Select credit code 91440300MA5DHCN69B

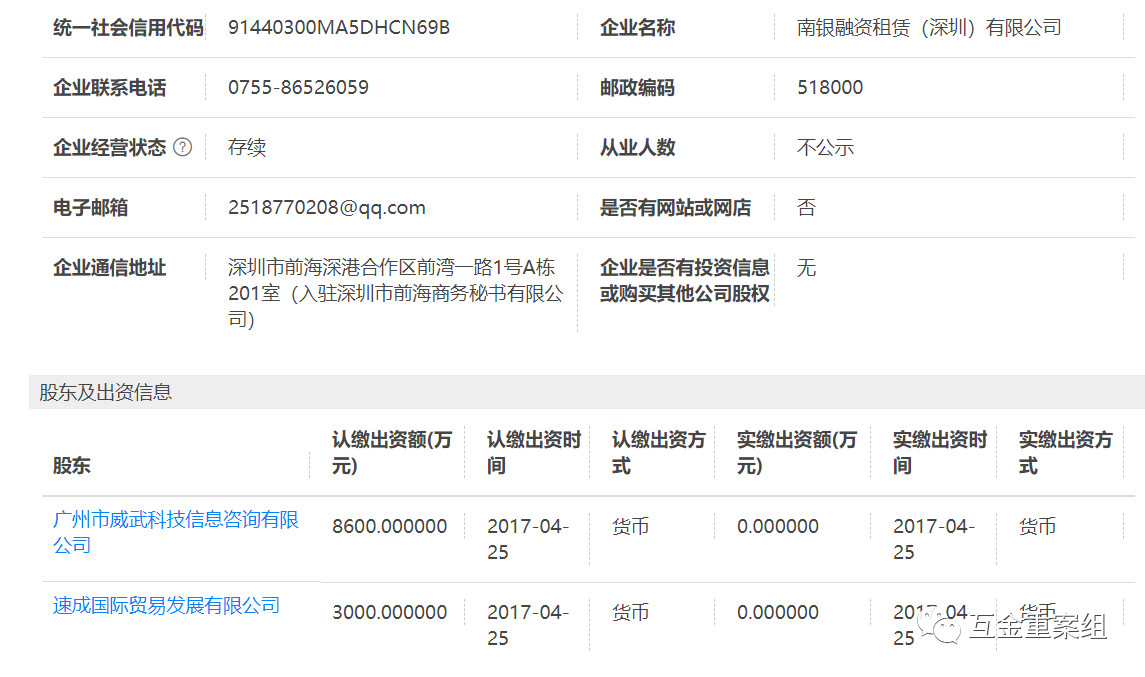click(339, 28)
